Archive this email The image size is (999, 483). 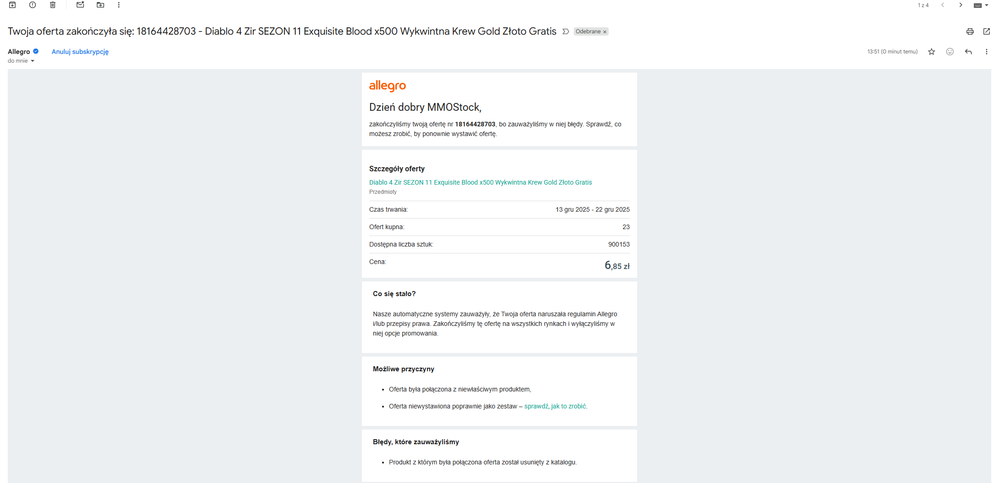12,5
